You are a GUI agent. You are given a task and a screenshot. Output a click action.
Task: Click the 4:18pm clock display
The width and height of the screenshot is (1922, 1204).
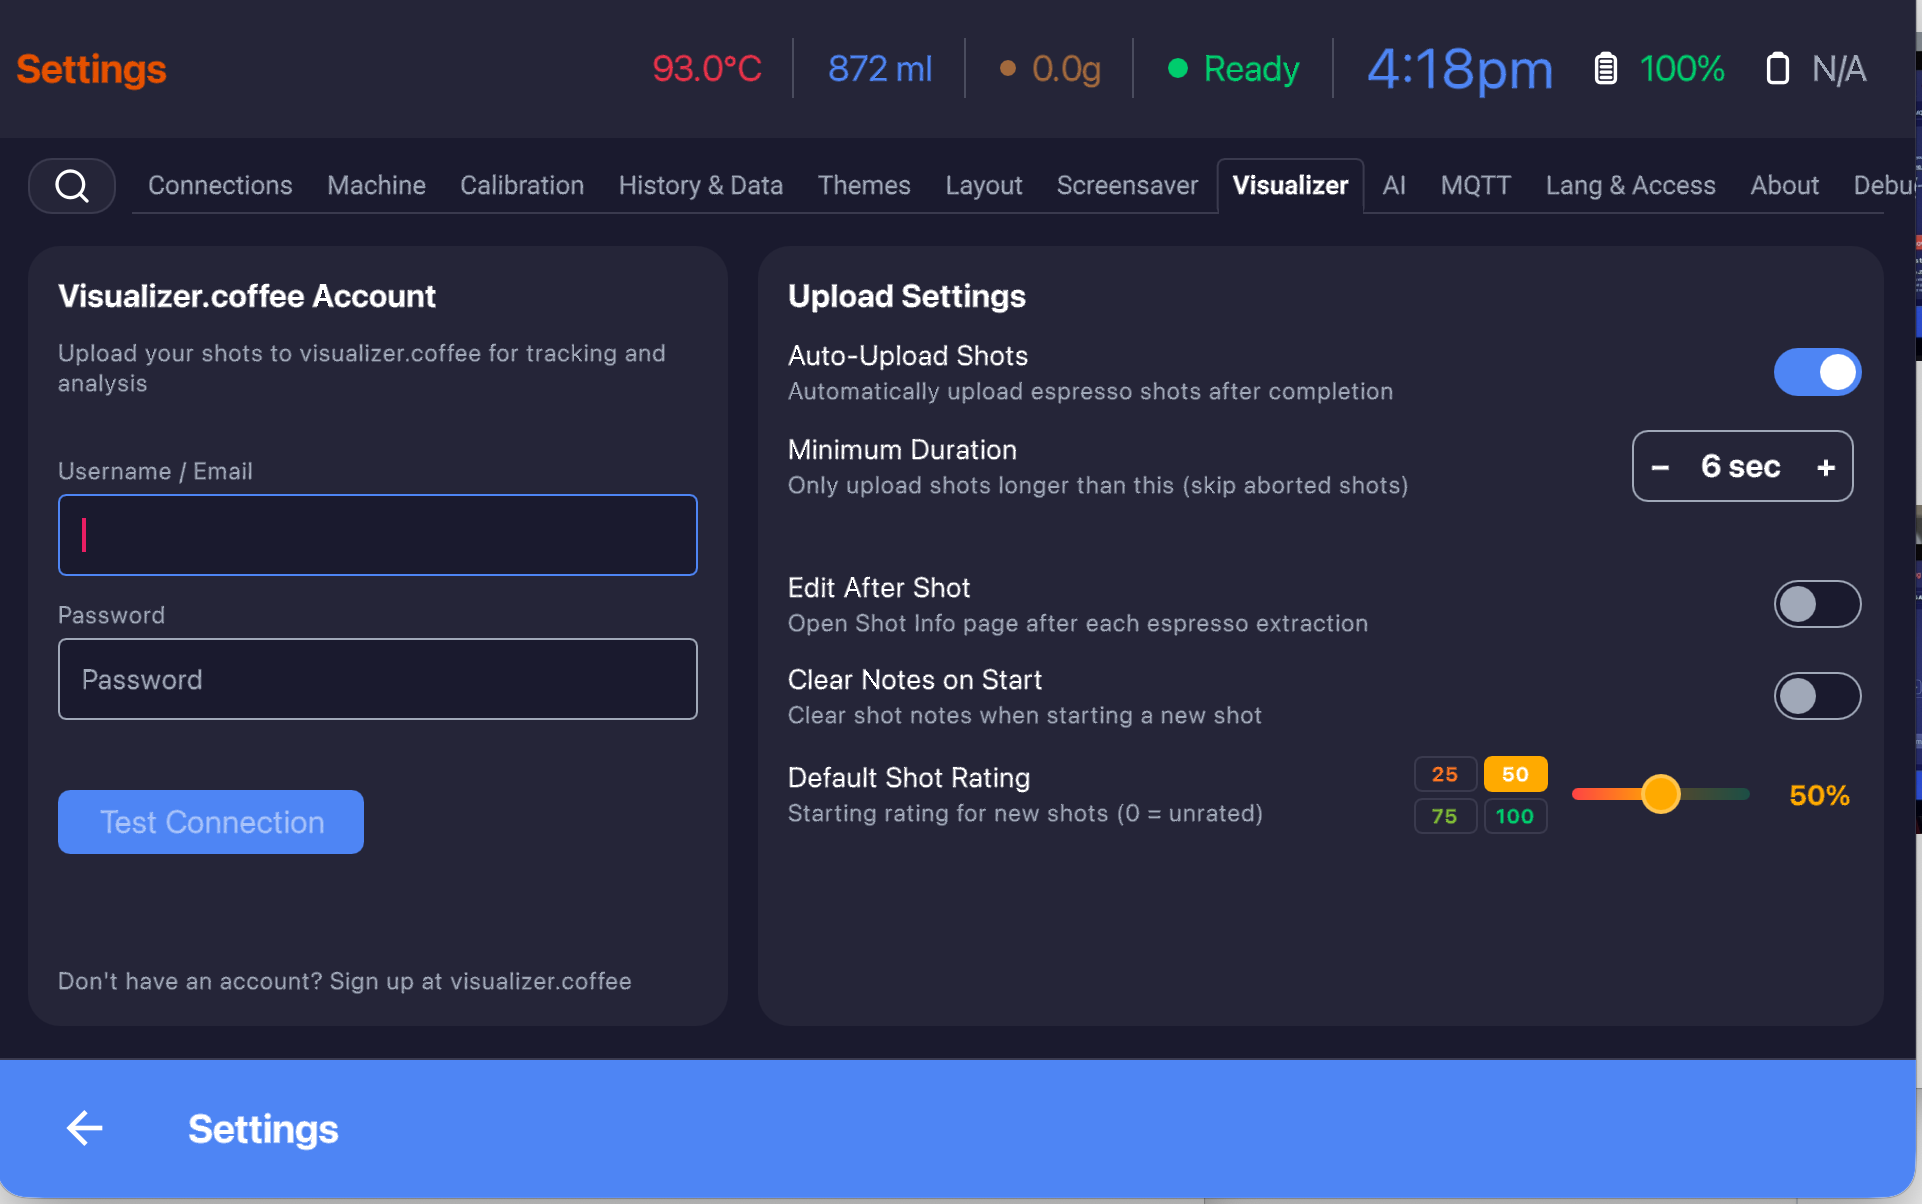click(x=1459, y=69)
